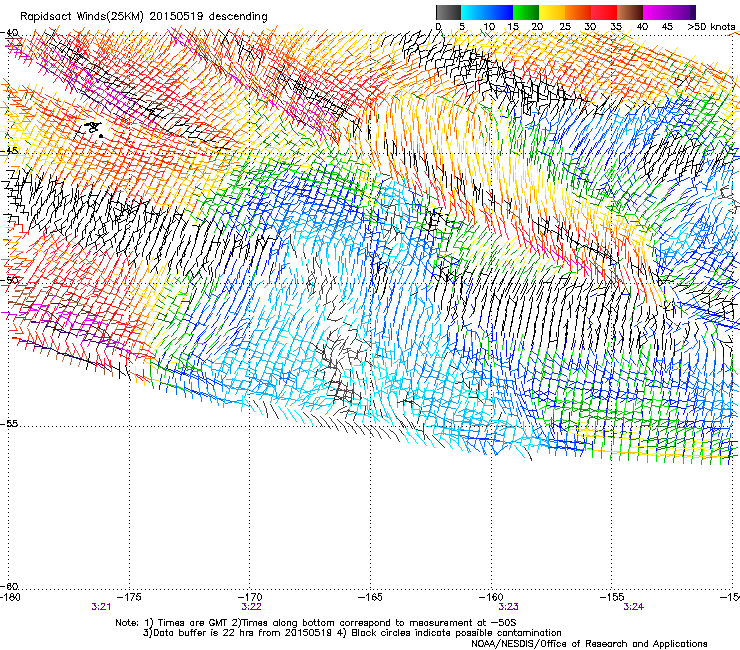Click the green 15-20 knots color swatch
Screen dimensions: 740x650
[526, 12]
